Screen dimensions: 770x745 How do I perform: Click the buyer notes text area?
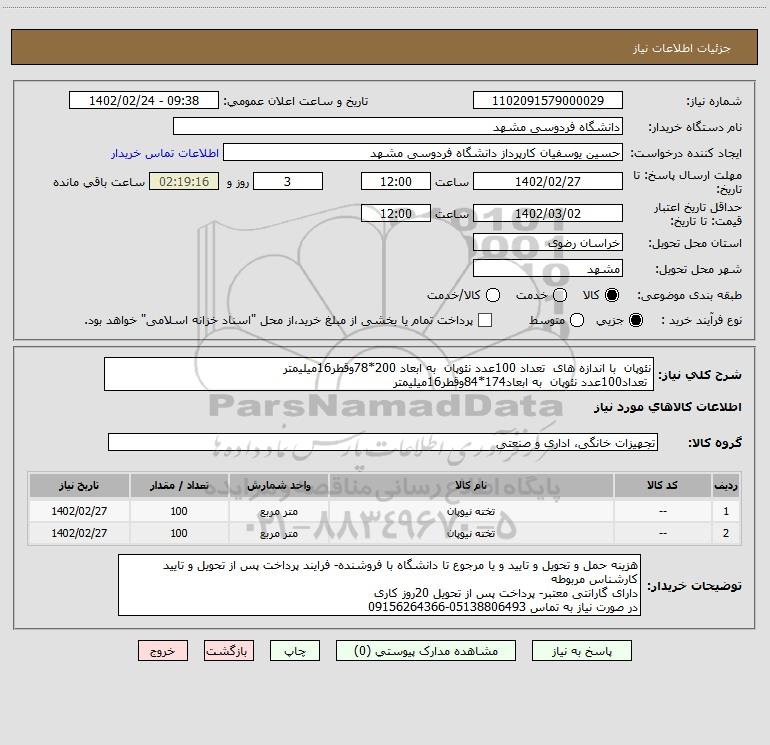click(x=379, y=585)
